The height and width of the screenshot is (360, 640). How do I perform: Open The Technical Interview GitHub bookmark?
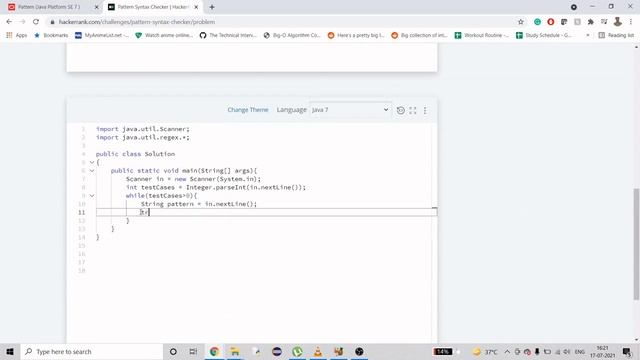tap(228, 35)
